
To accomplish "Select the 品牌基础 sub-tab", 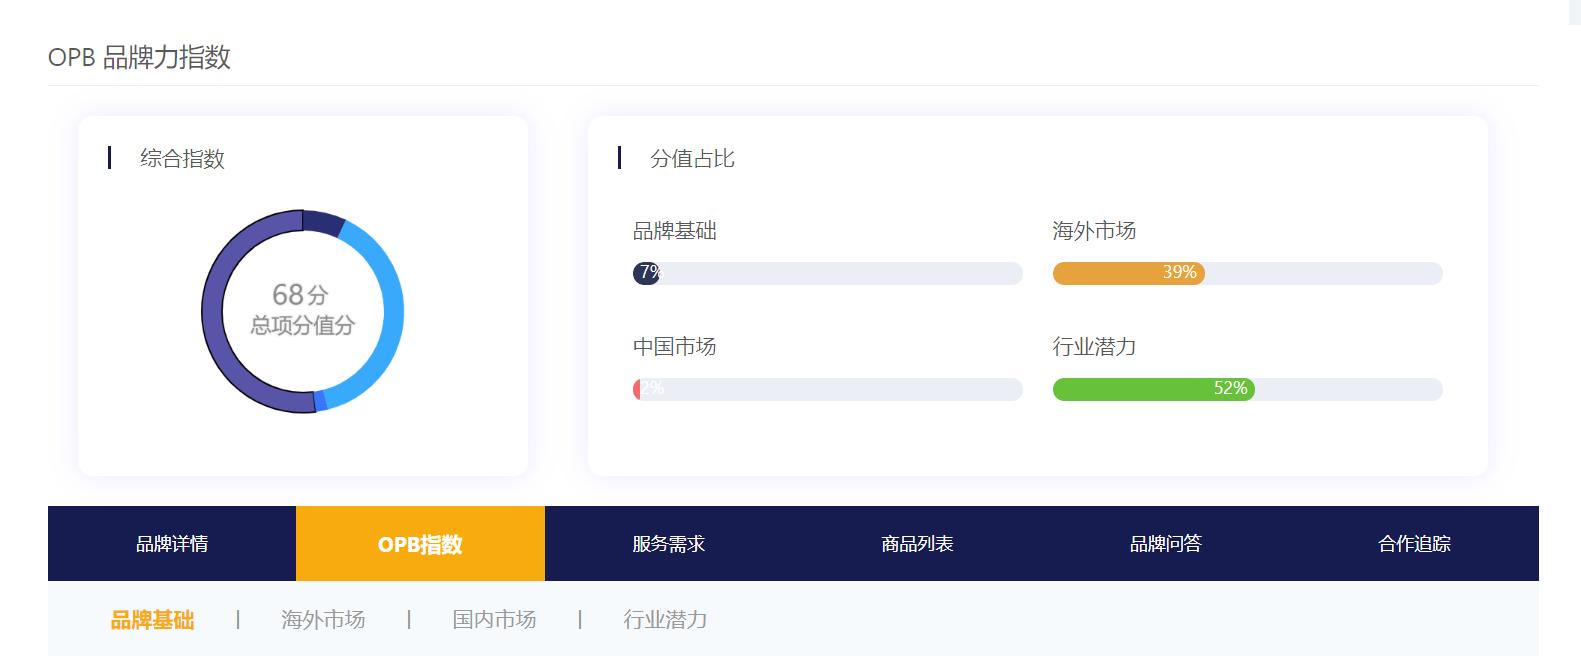I will pos(152,620).
